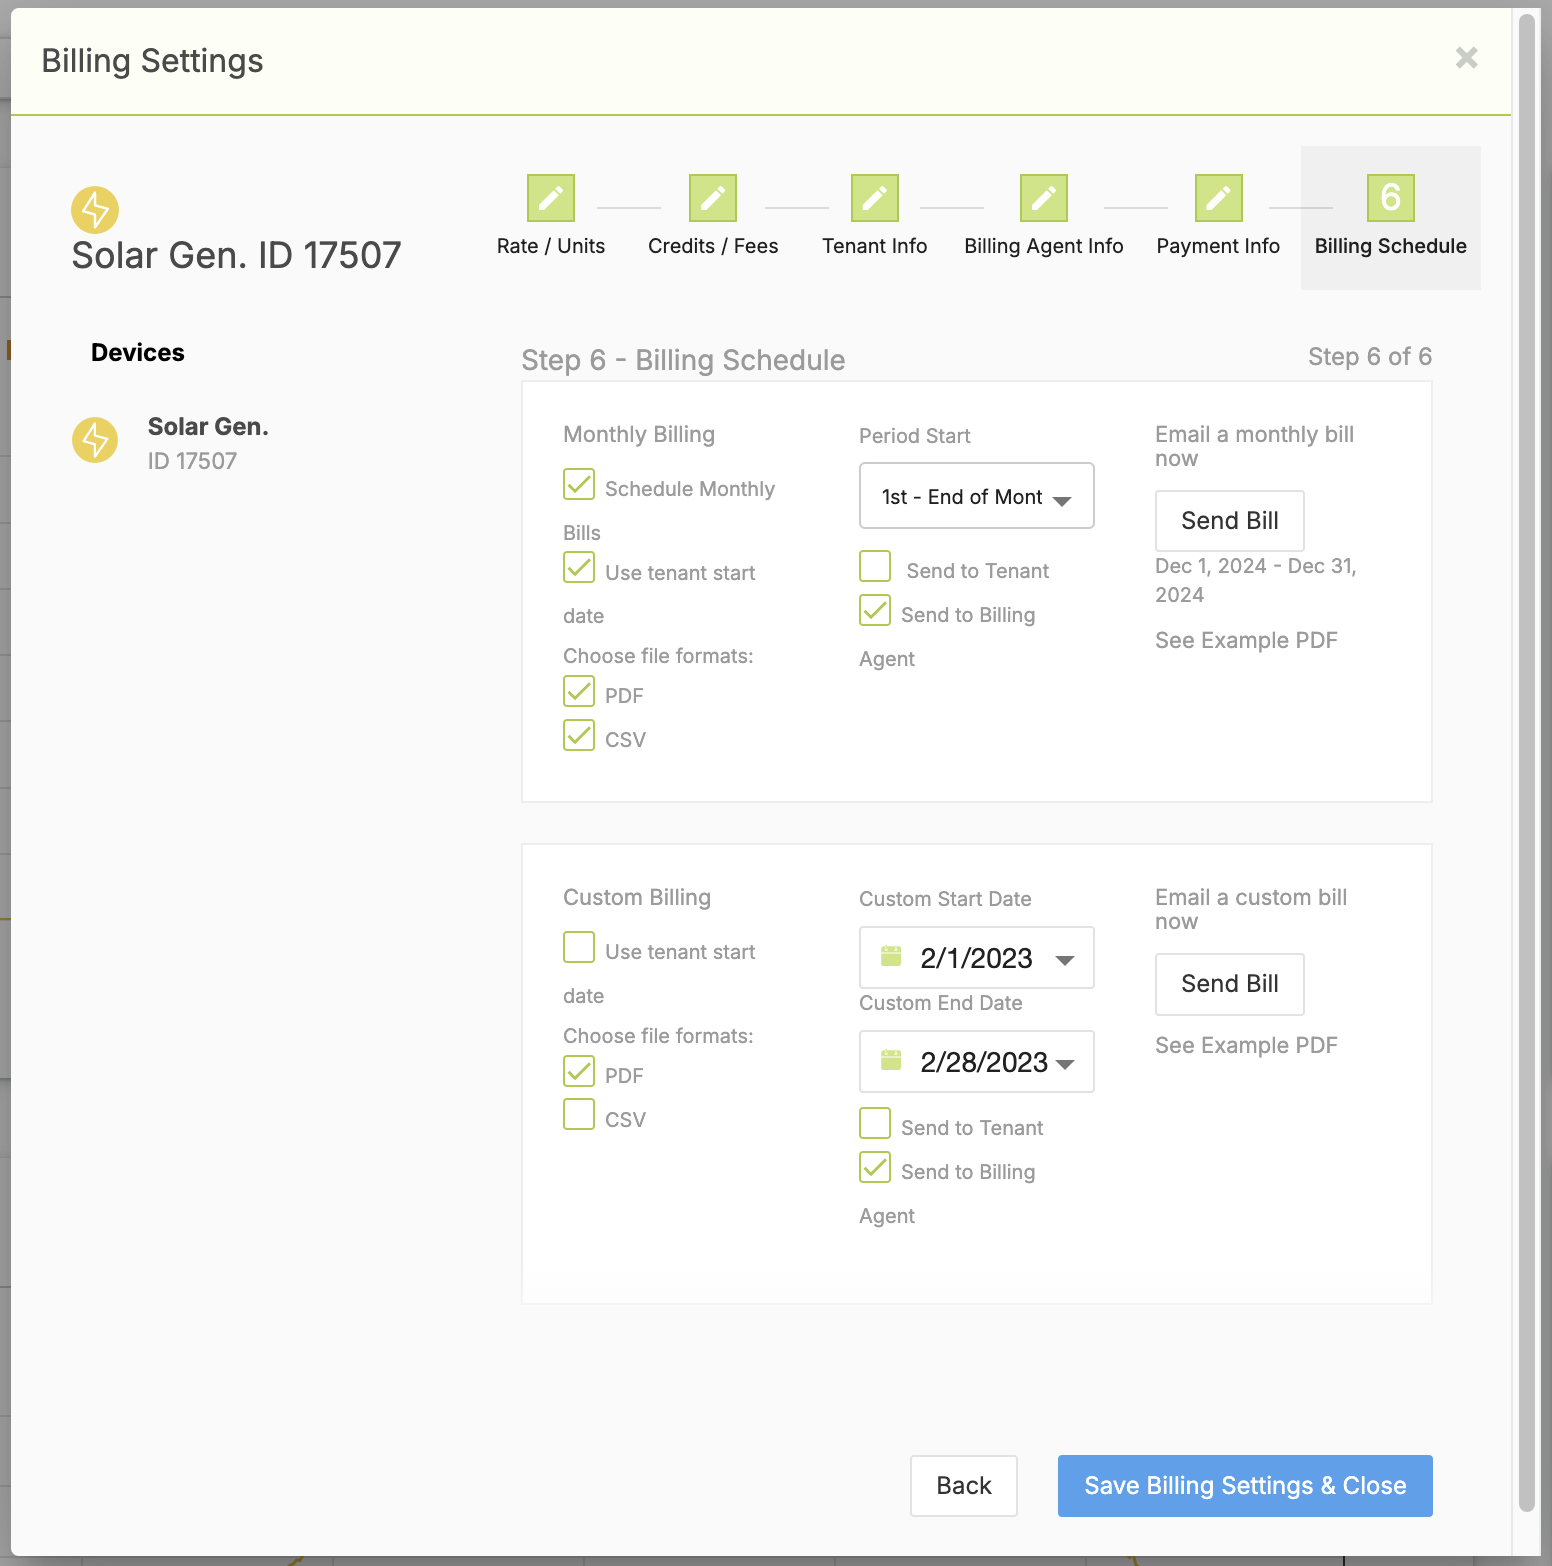Click the step 6 Billing Schedule number icon
1552x1566 pixels.
pyautogui.click(x=1391, y=198)
